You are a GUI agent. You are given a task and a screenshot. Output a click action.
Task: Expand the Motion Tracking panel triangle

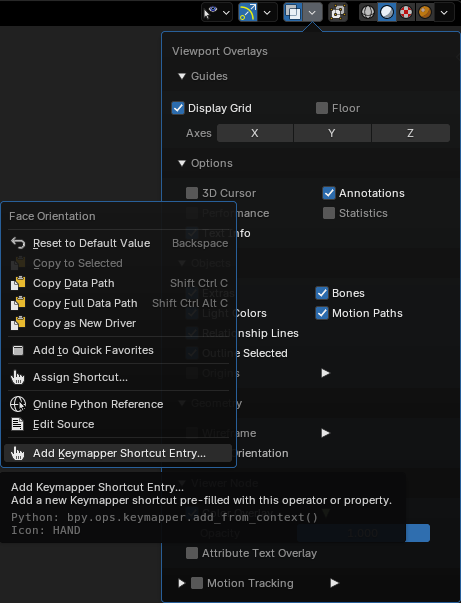(181, 583)
